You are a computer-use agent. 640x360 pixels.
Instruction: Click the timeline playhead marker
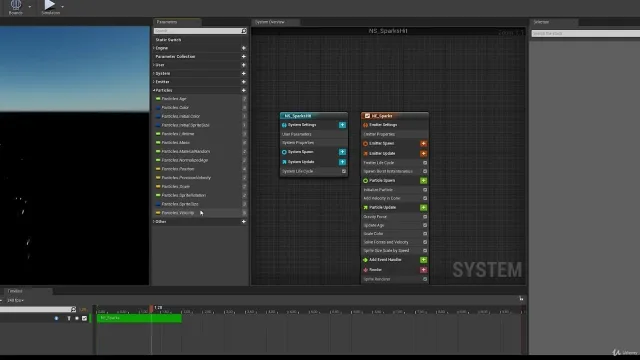pos(151,309)
